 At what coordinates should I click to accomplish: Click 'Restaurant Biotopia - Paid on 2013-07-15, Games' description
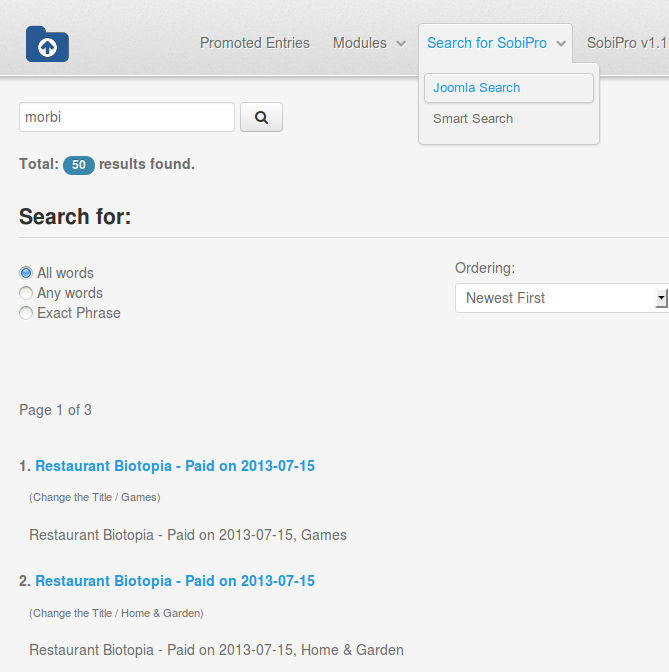click(x=188, y=535)
